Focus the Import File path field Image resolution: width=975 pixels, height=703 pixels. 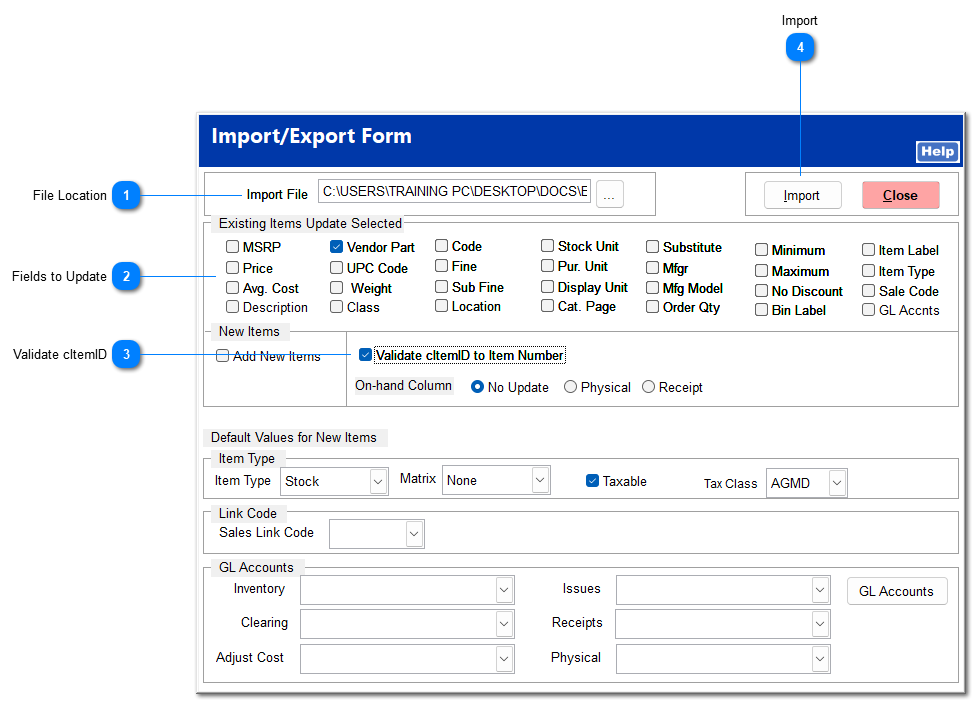pyautogui.click(x=454, y=191)
